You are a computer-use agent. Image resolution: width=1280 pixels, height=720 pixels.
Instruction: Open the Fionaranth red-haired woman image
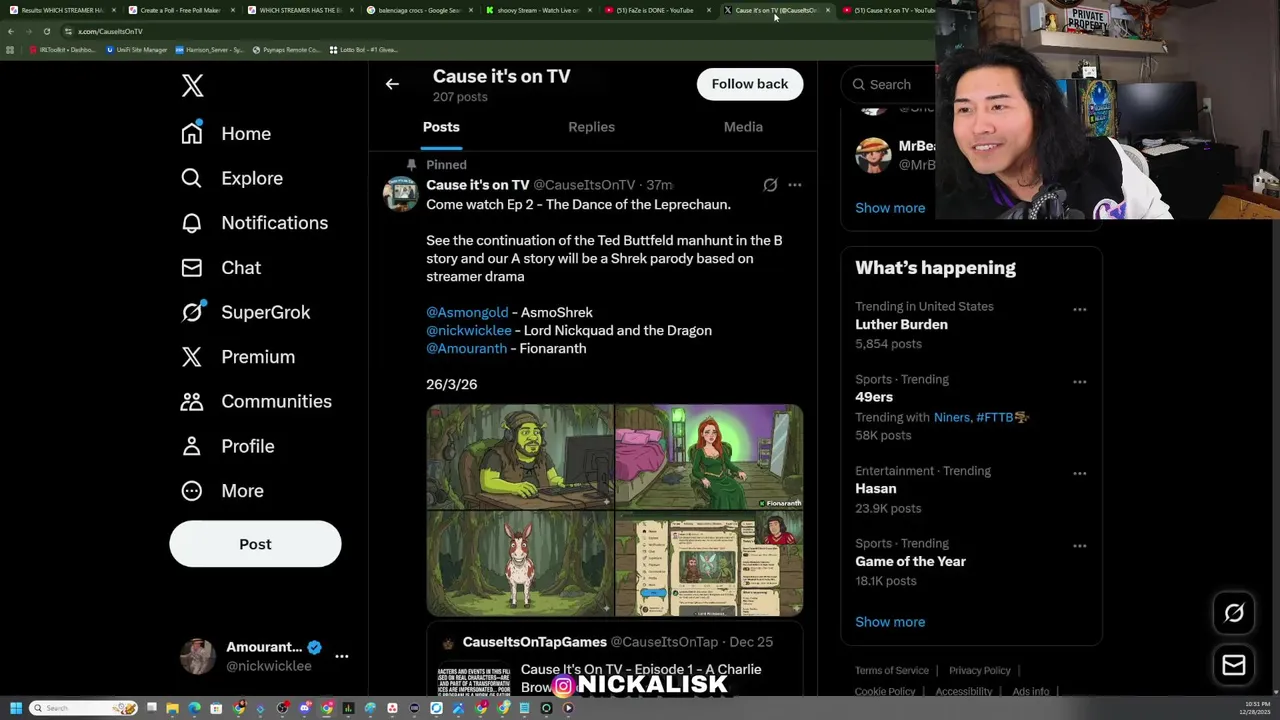pyautogui.click(x=709, y=456)
